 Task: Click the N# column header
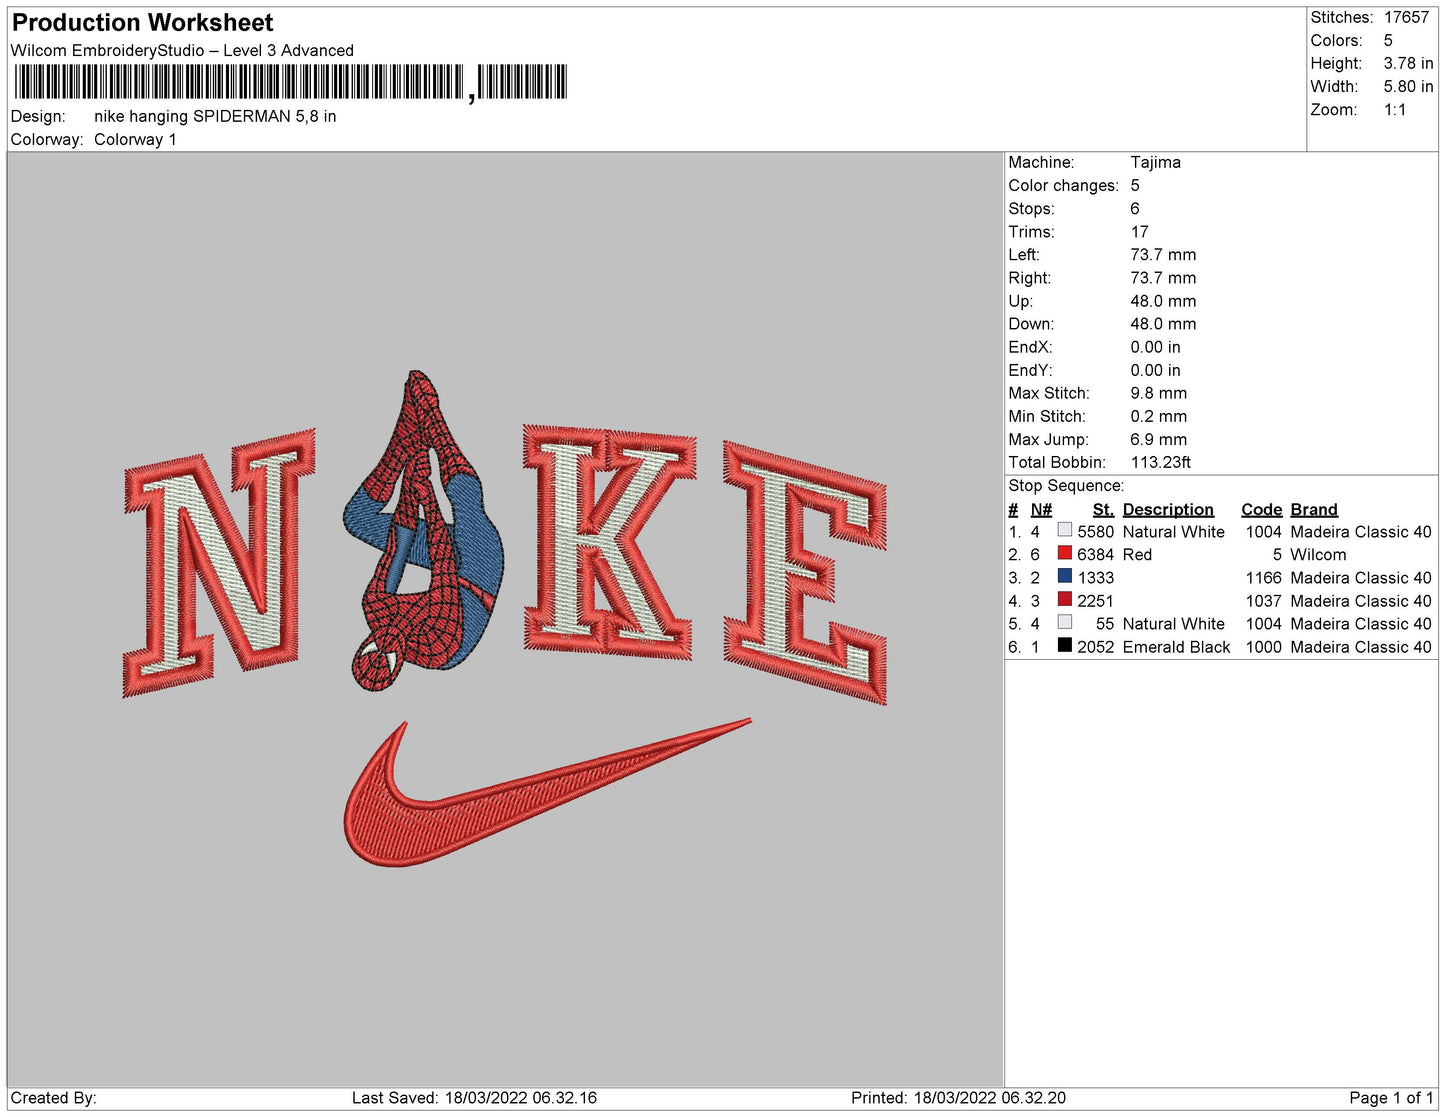[x=1040, y=509]
